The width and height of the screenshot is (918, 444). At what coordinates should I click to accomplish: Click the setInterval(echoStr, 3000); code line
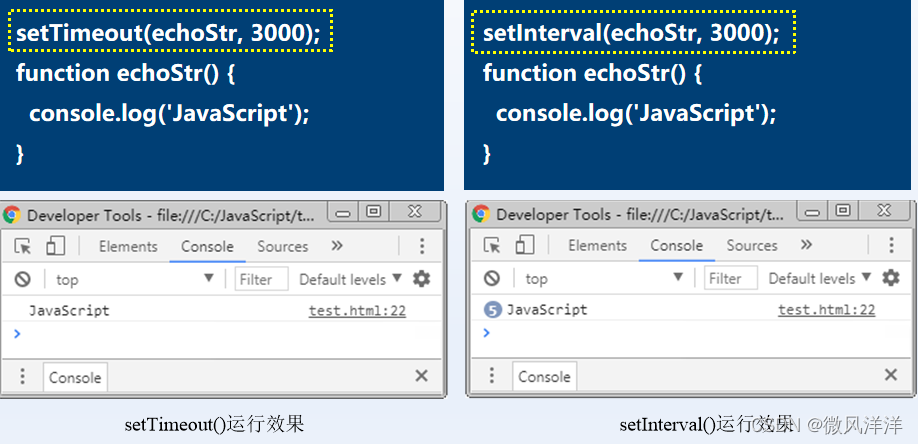(x=633, y=32)
